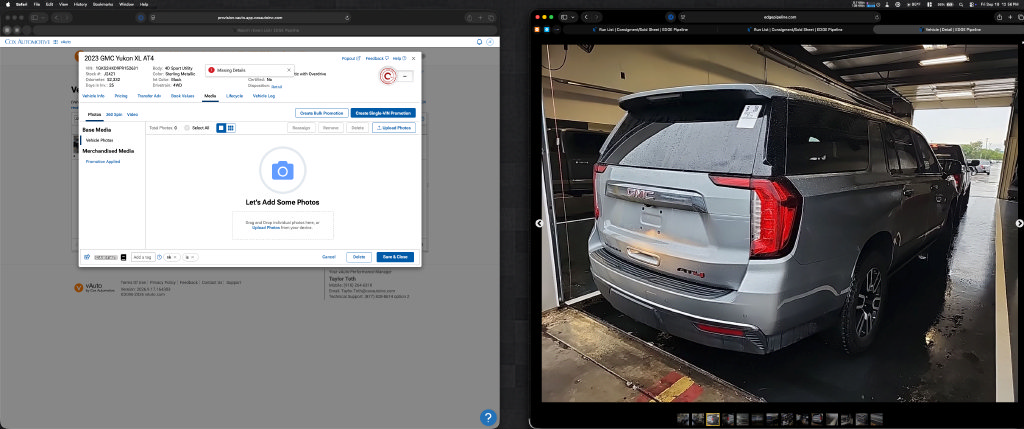Click Create Bulk Promotion button
1024x429 pixels.
tap(321, 113)
